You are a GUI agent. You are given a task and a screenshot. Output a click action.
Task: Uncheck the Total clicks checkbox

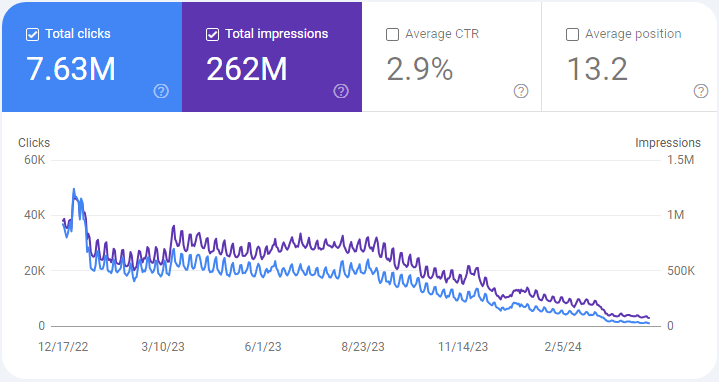pos(32,34)
